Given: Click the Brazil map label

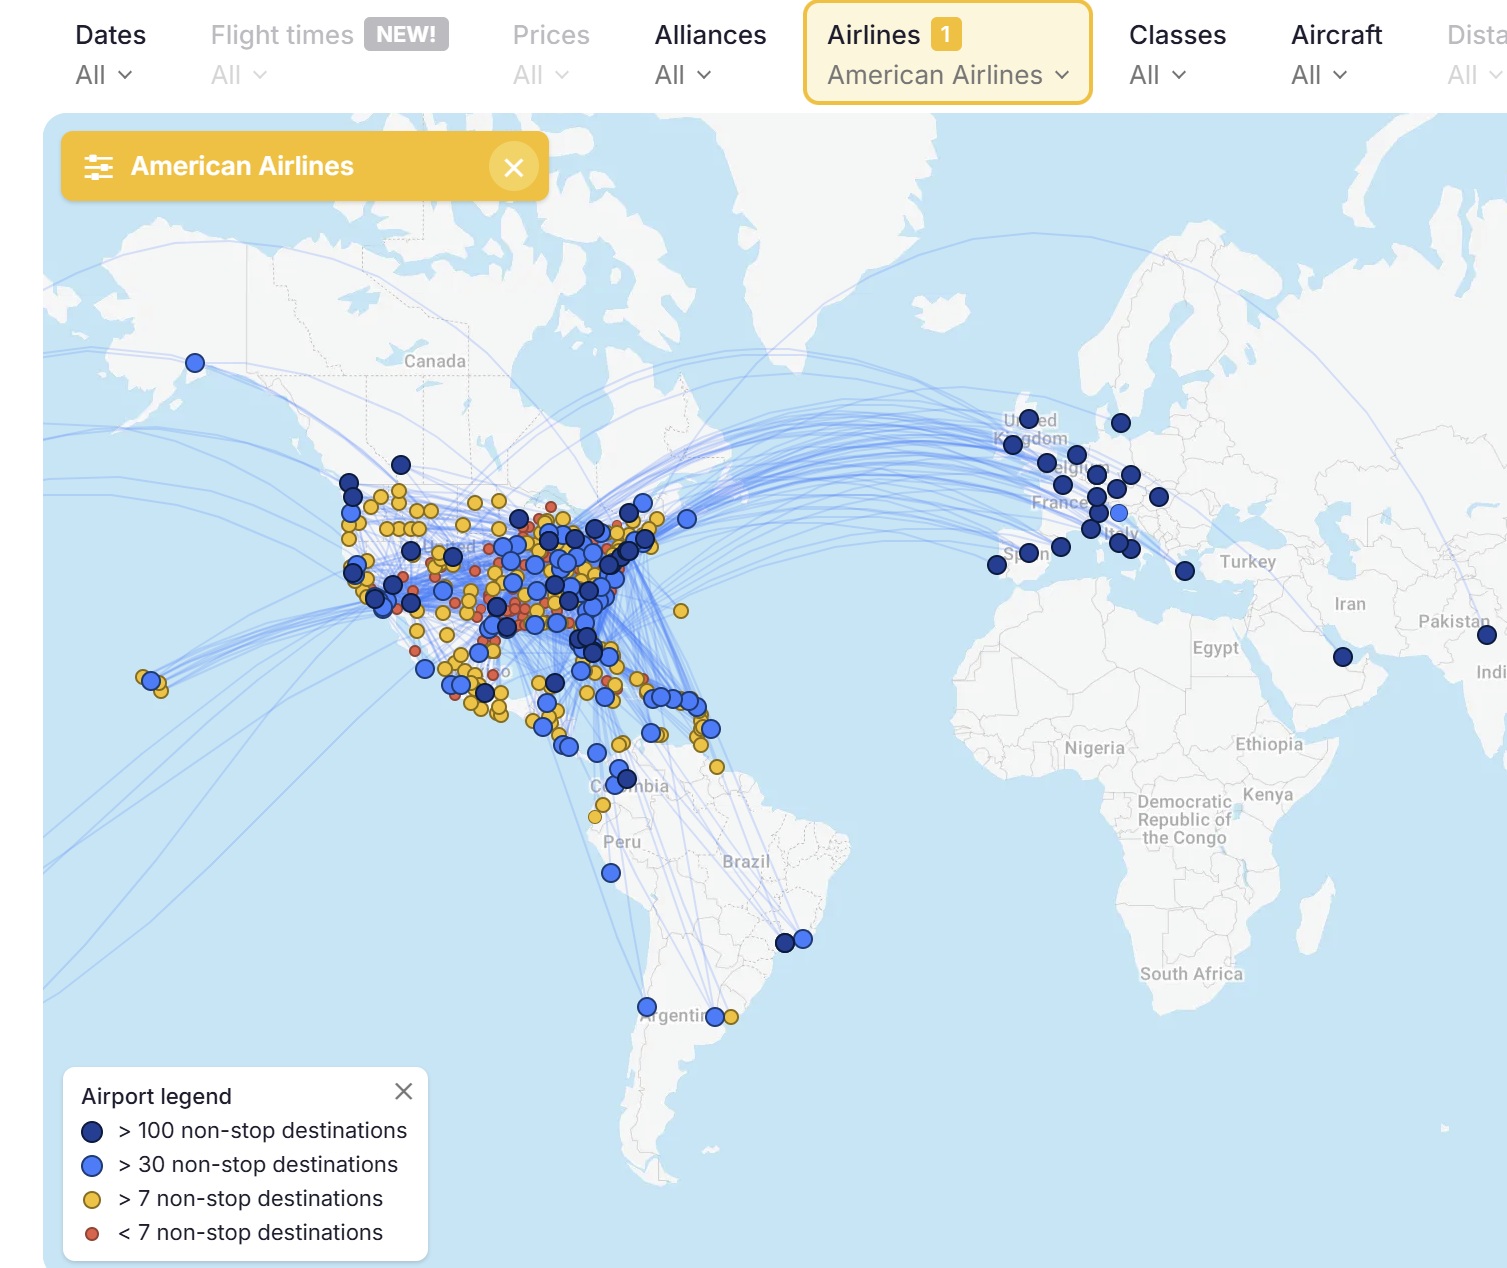Looking at the screenshot, I should tap(746, 862).
